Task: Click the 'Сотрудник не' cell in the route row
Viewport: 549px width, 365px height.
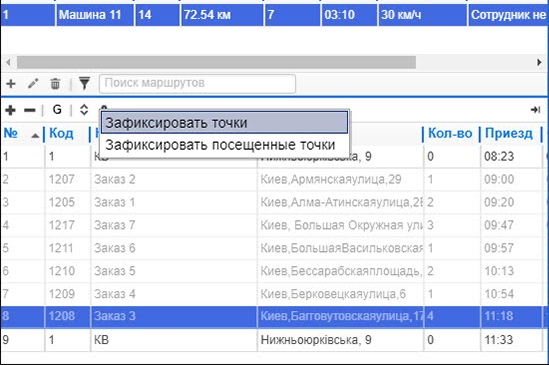Action: (508, 15)
